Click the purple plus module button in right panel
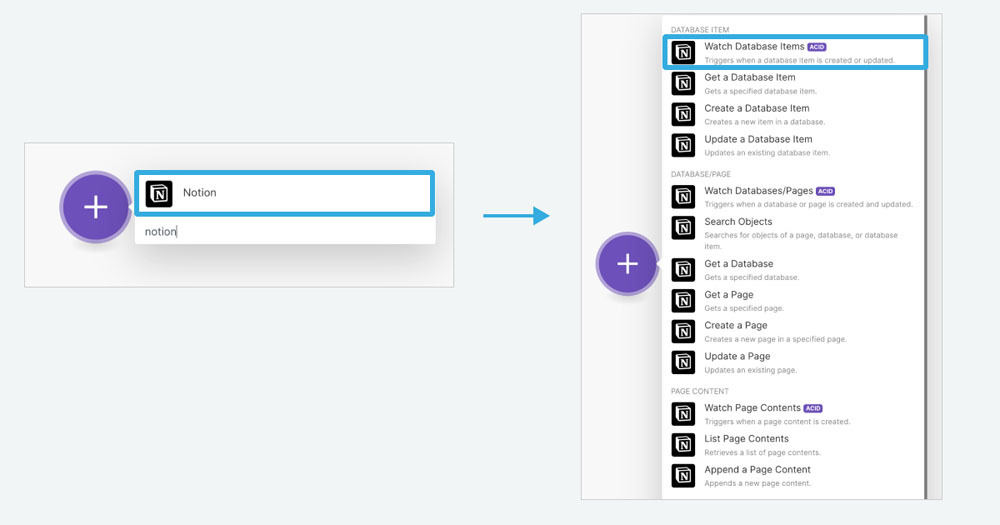1000x525 pixels. 628,263
